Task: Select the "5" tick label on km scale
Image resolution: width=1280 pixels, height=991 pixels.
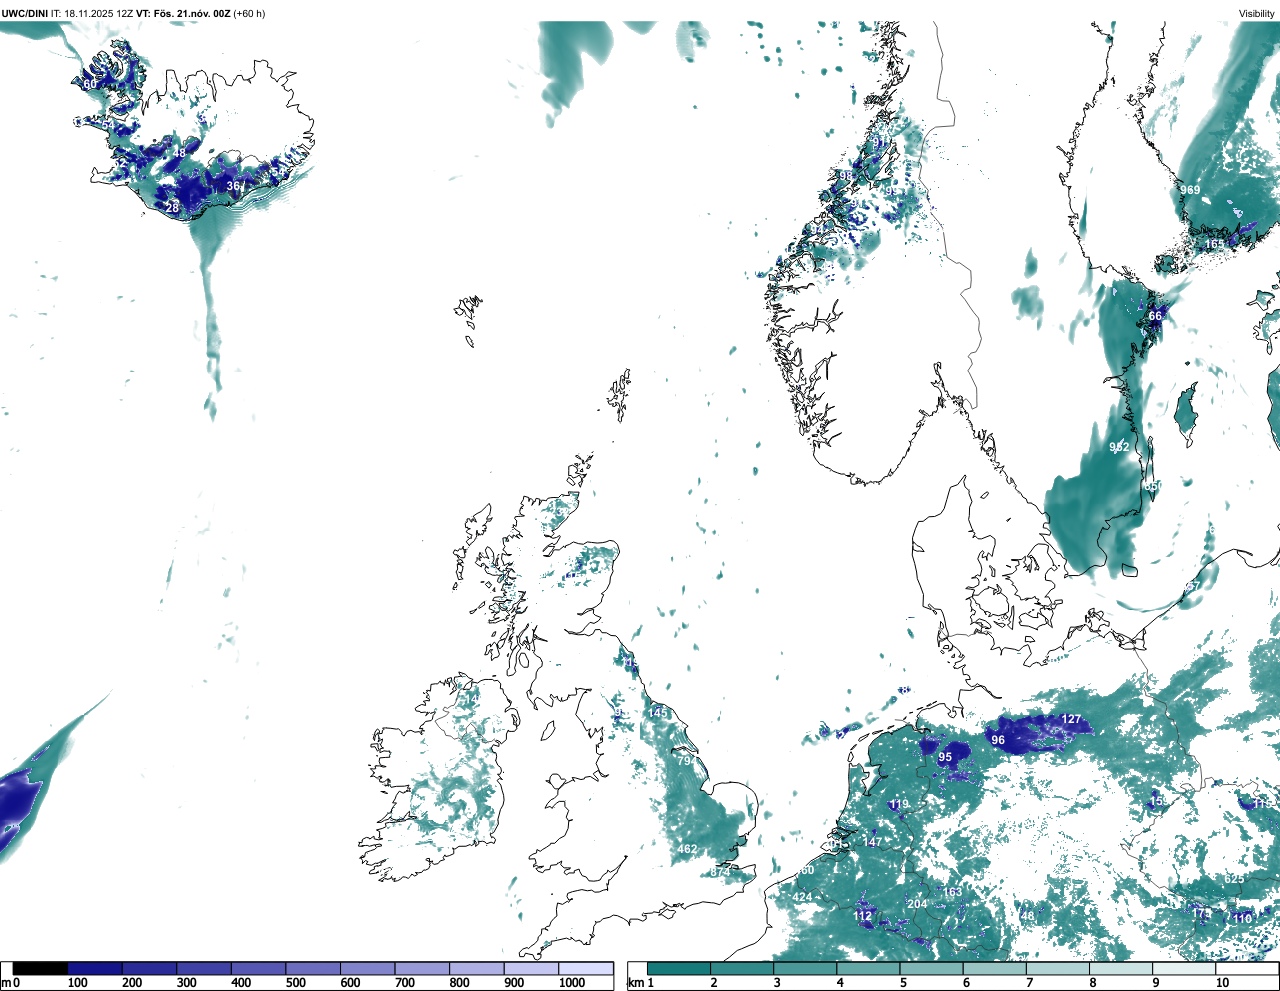Action: tap(903, 983)
